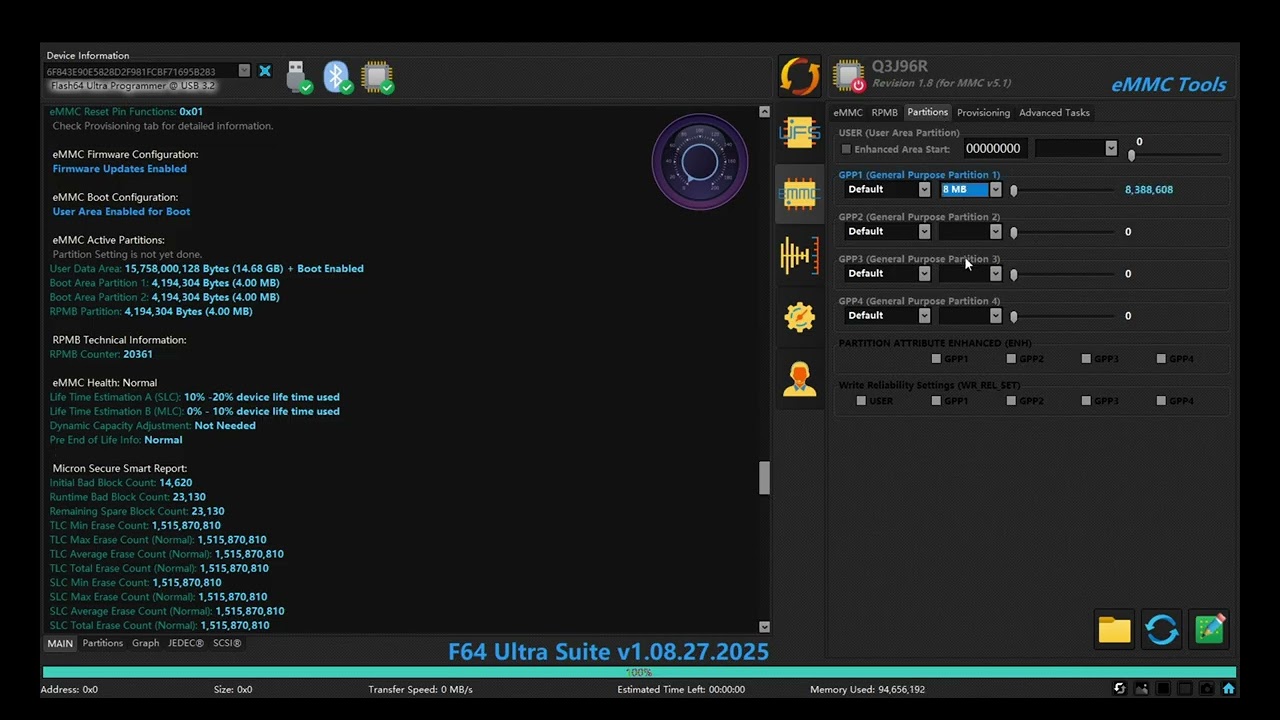Click the GPP3 size slider
1280x720 pixels.
tap(1062, 274)
